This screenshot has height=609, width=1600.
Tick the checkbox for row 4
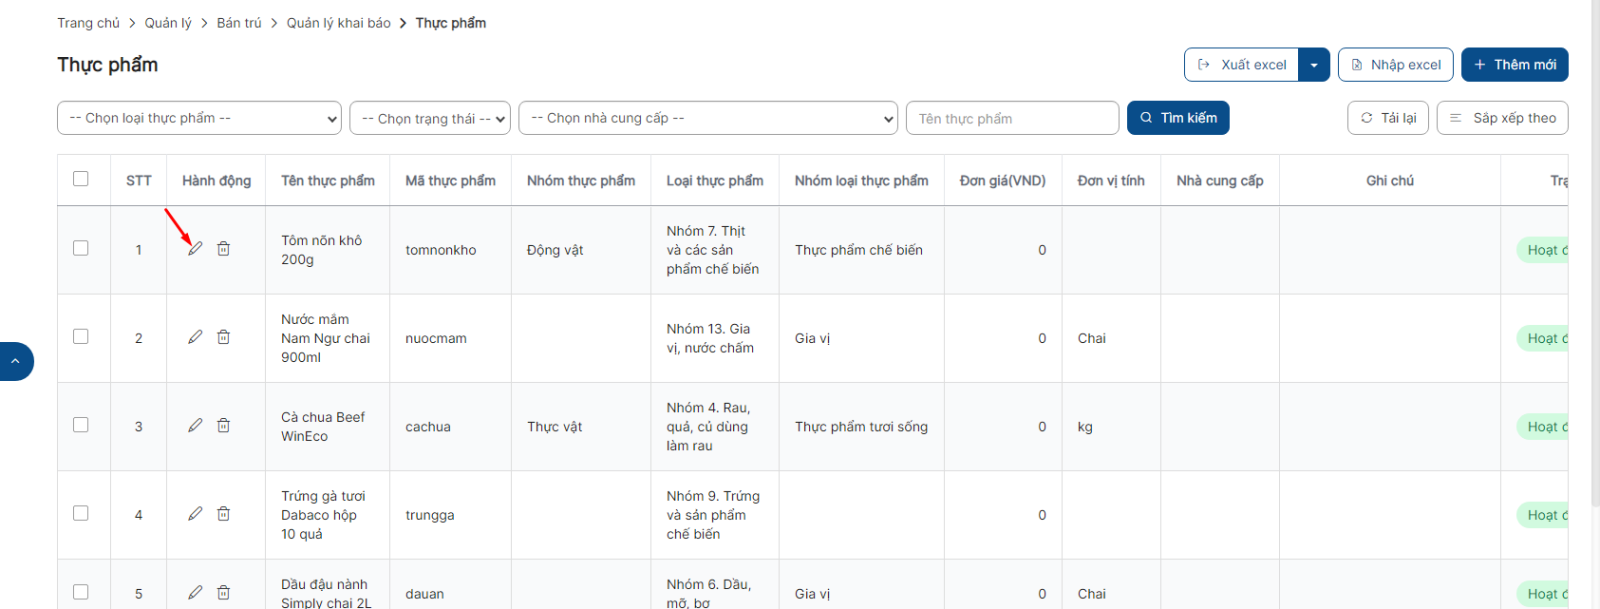(x=81, y=513)
